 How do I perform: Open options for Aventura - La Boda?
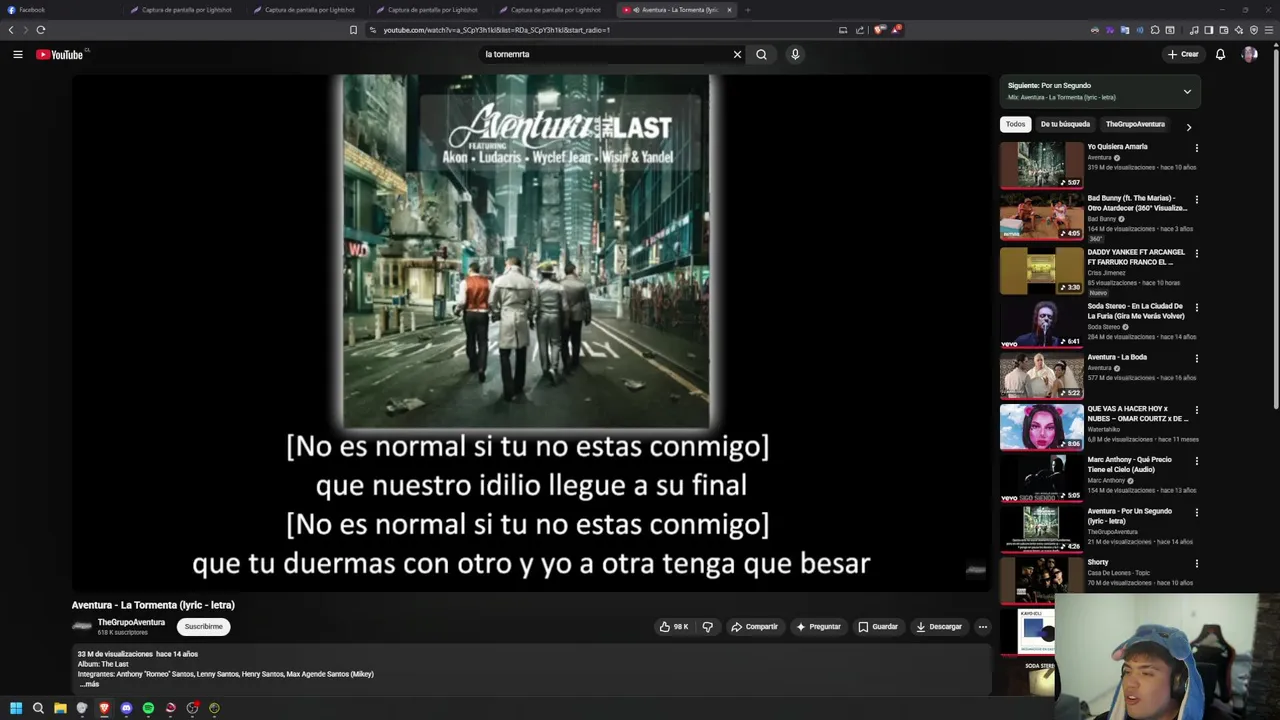(x=1196, y=358)
